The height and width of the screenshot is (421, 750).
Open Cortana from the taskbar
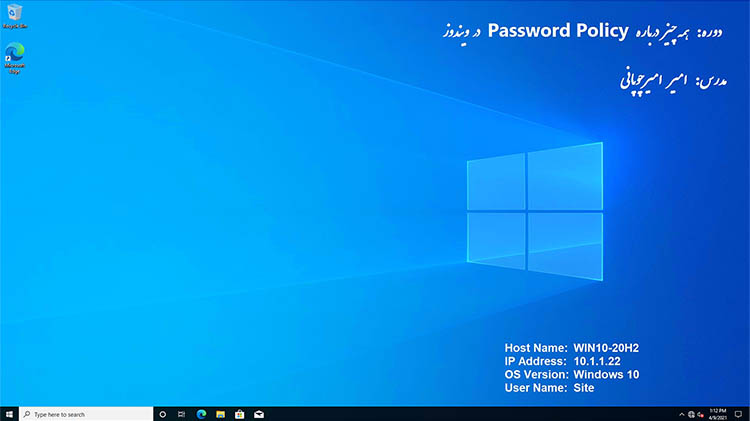tap(163, 414)
